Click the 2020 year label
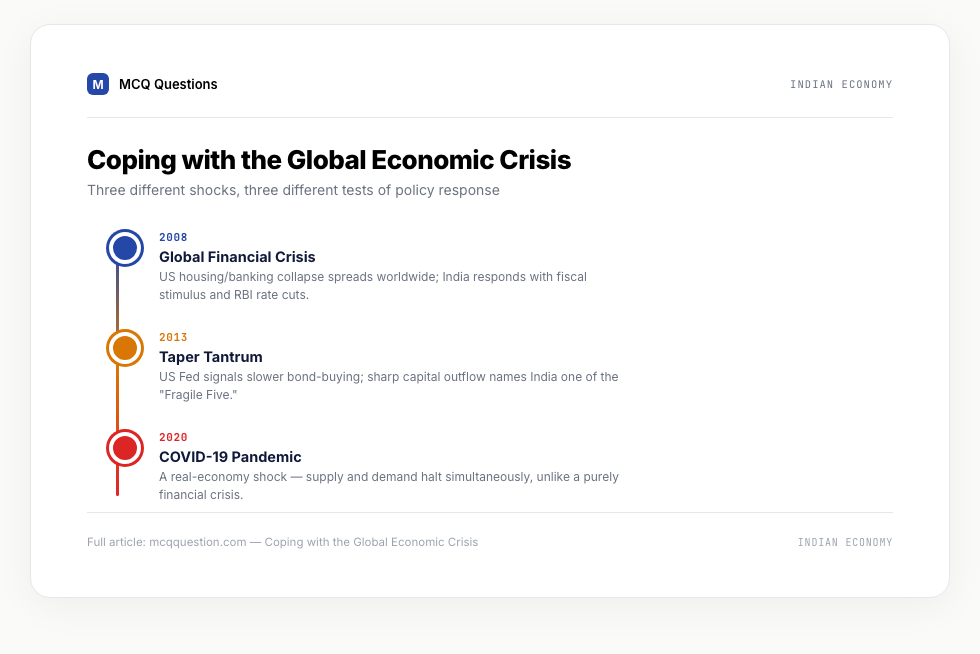 click(x=173, y=438)
